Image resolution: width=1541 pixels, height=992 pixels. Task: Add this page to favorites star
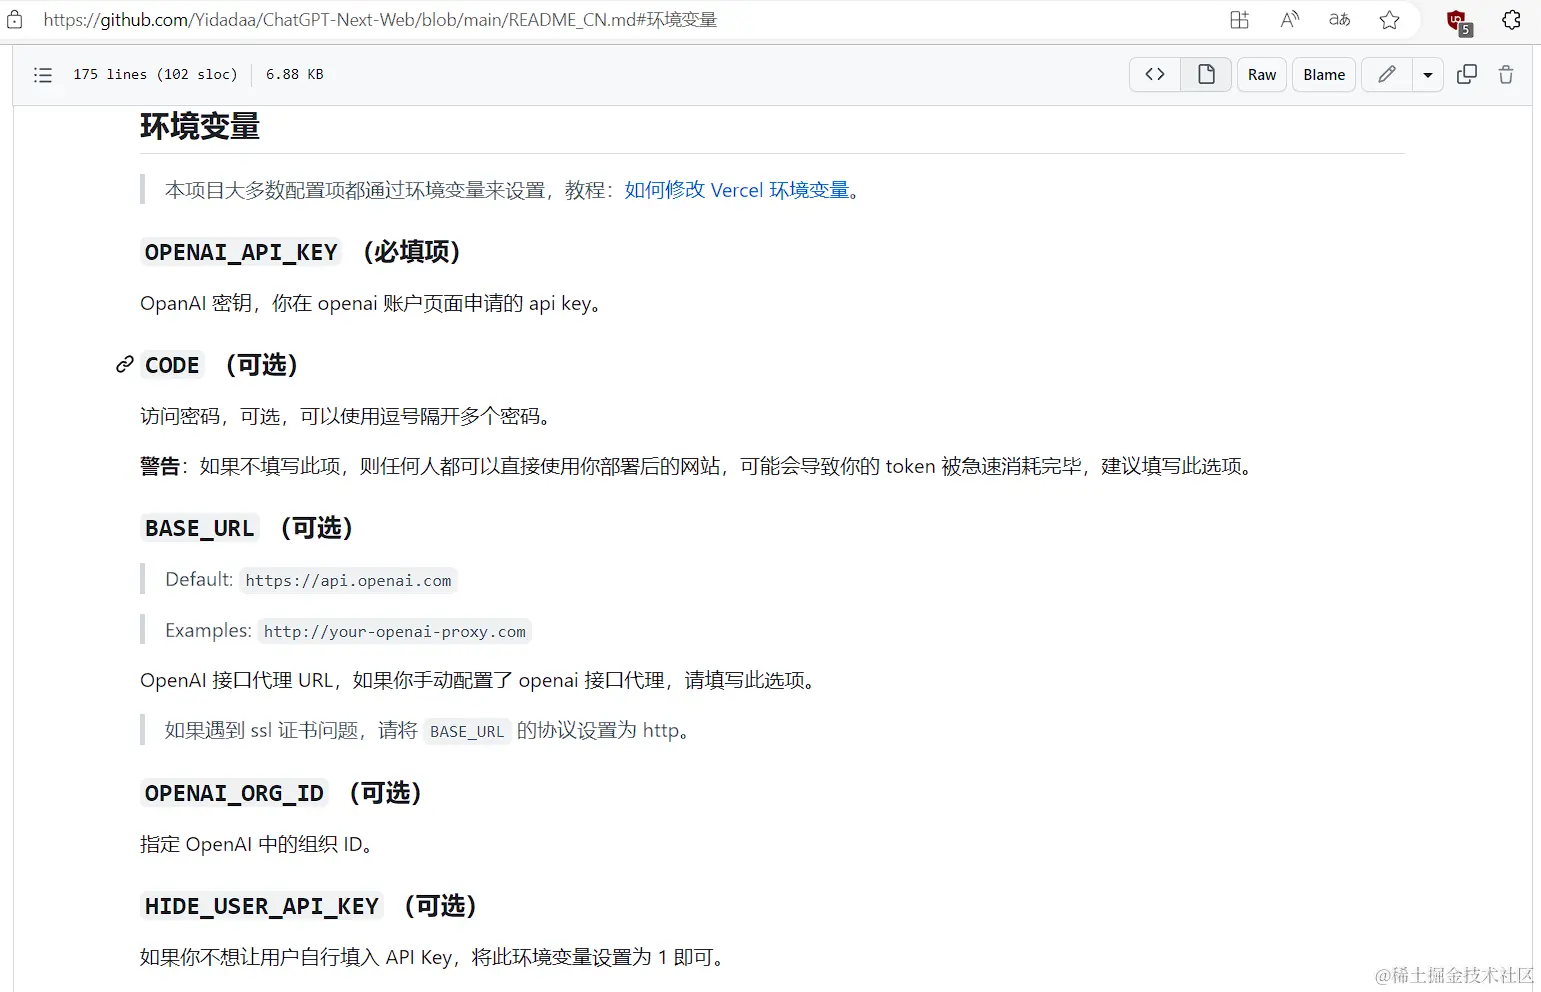pos(1390,20)
